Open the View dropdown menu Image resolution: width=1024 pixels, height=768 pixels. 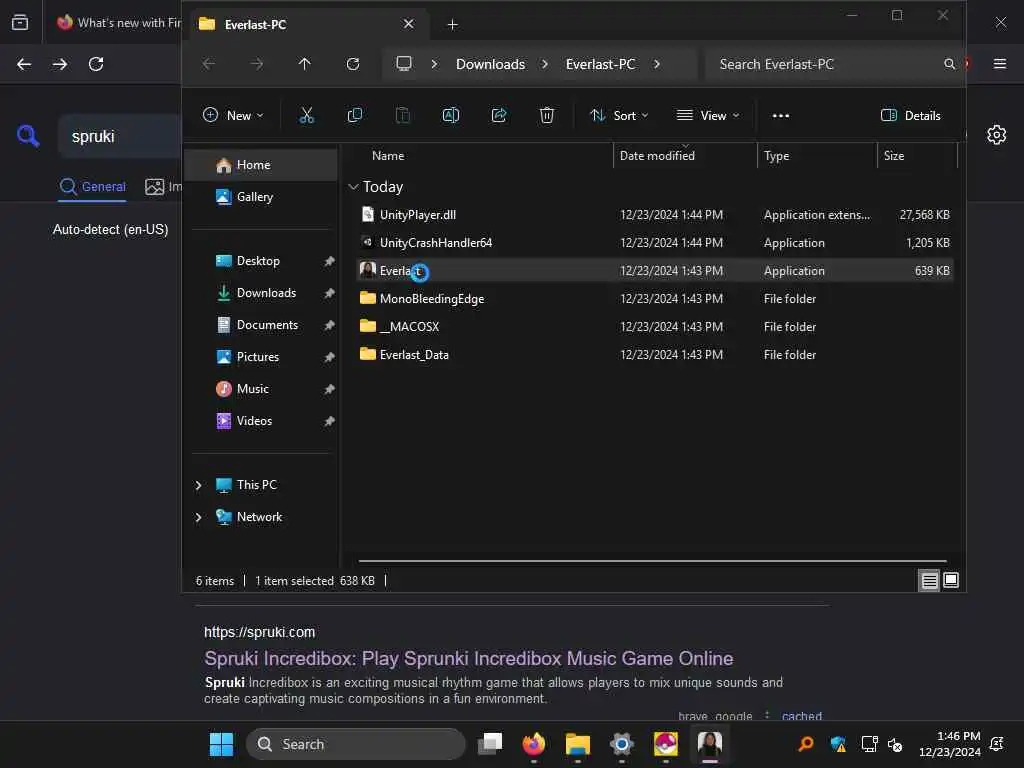(x=708, y=116)
